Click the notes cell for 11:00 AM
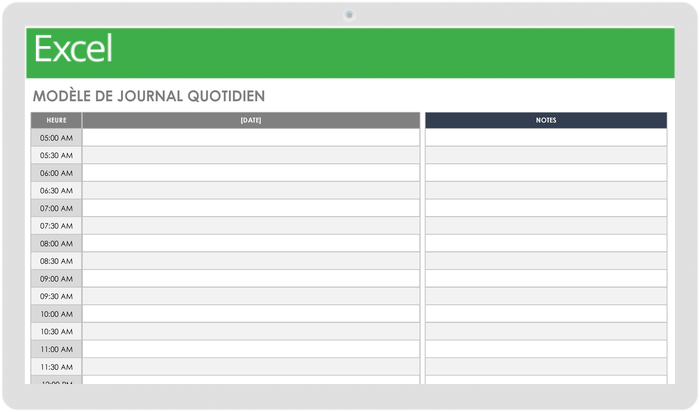Image resolution: width=700 pixels, height=412 pixels. (546, 349)
